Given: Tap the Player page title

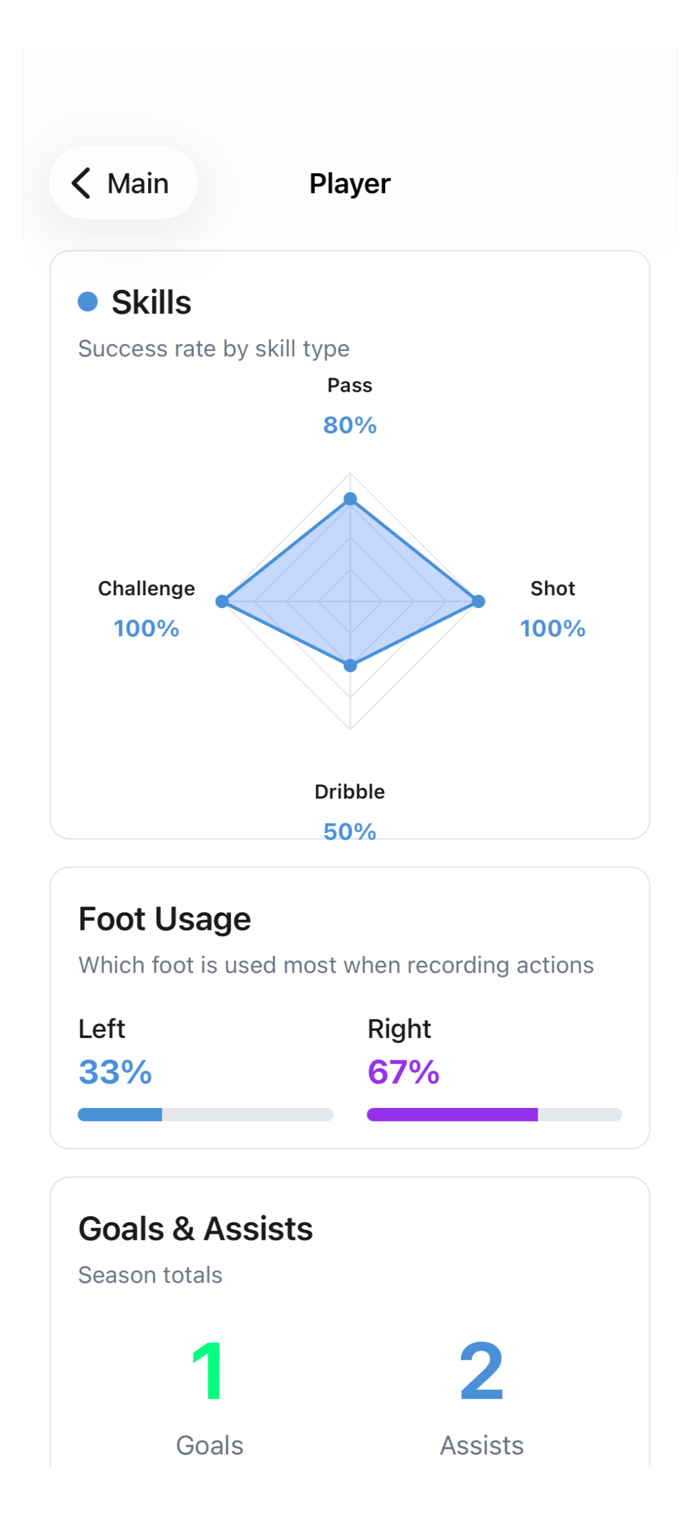Looking at the screenshot, I should pyautogui.click(x=350, y=183).
